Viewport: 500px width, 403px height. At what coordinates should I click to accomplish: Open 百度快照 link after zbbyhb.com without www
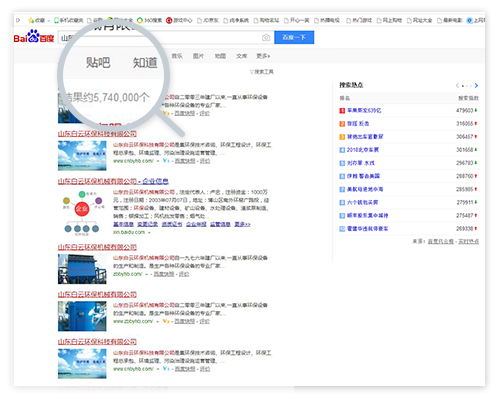click(x=164, y=274)
